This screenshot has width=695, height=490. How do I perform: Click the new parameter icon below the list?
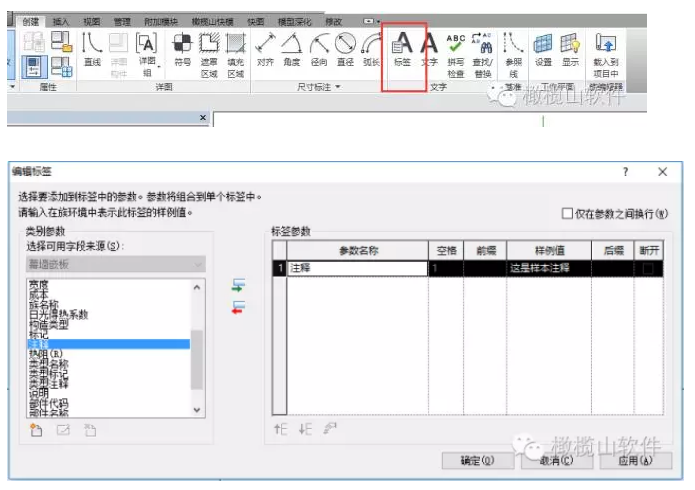pyautogui.click(x=36, y=430)
